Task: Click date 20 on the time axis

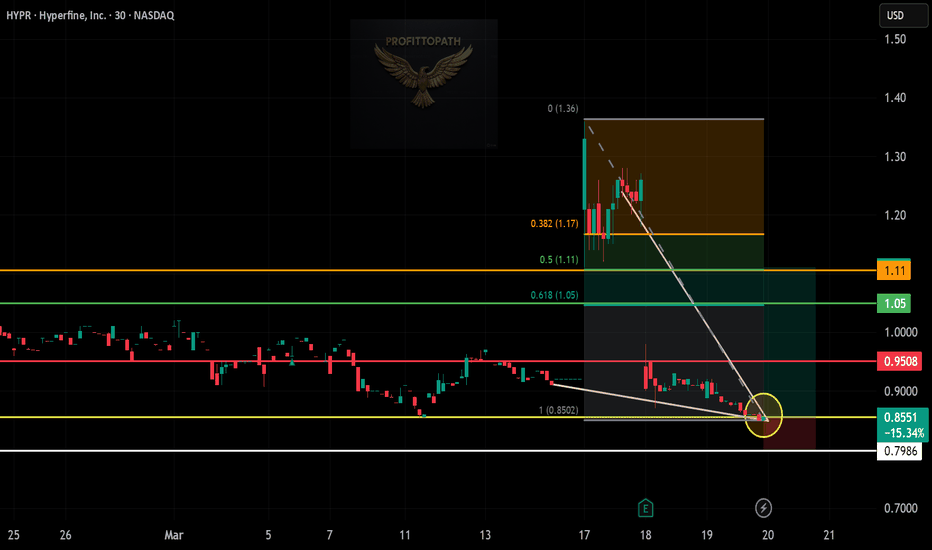Action: click(768, 535)
